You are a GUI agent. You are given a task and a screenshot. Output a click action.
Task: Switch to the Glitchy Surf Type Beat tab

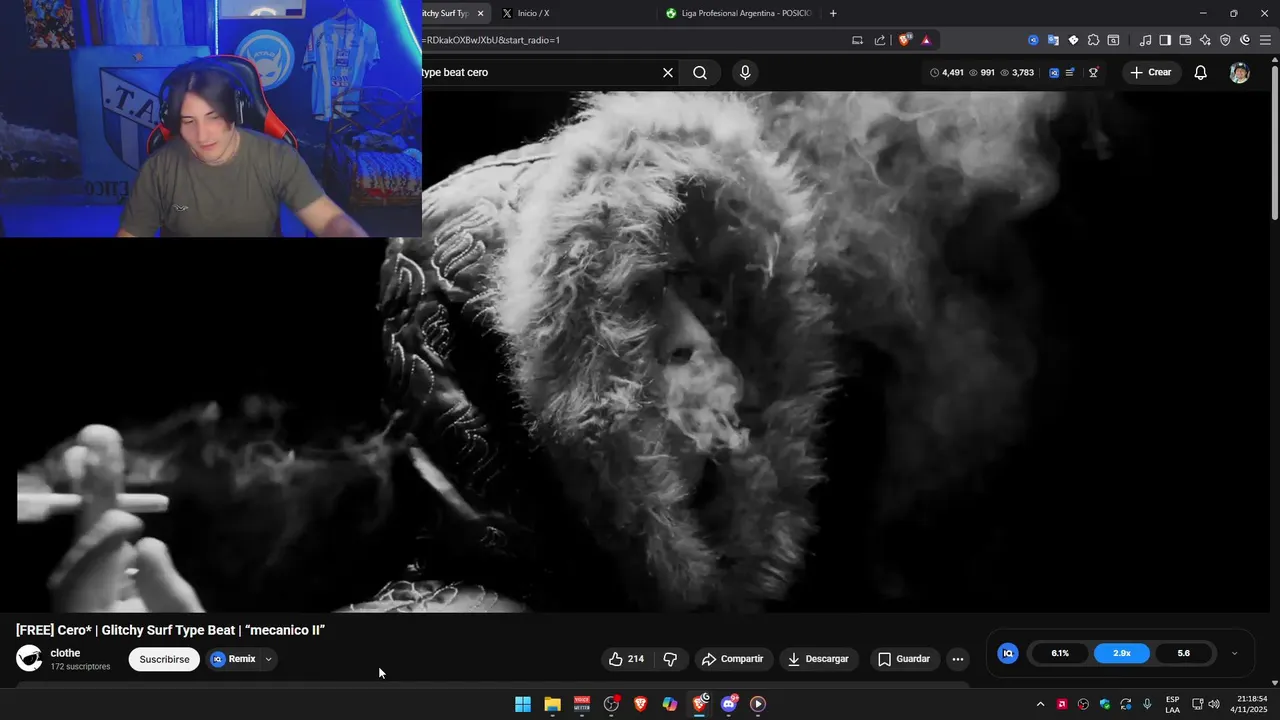447,13
